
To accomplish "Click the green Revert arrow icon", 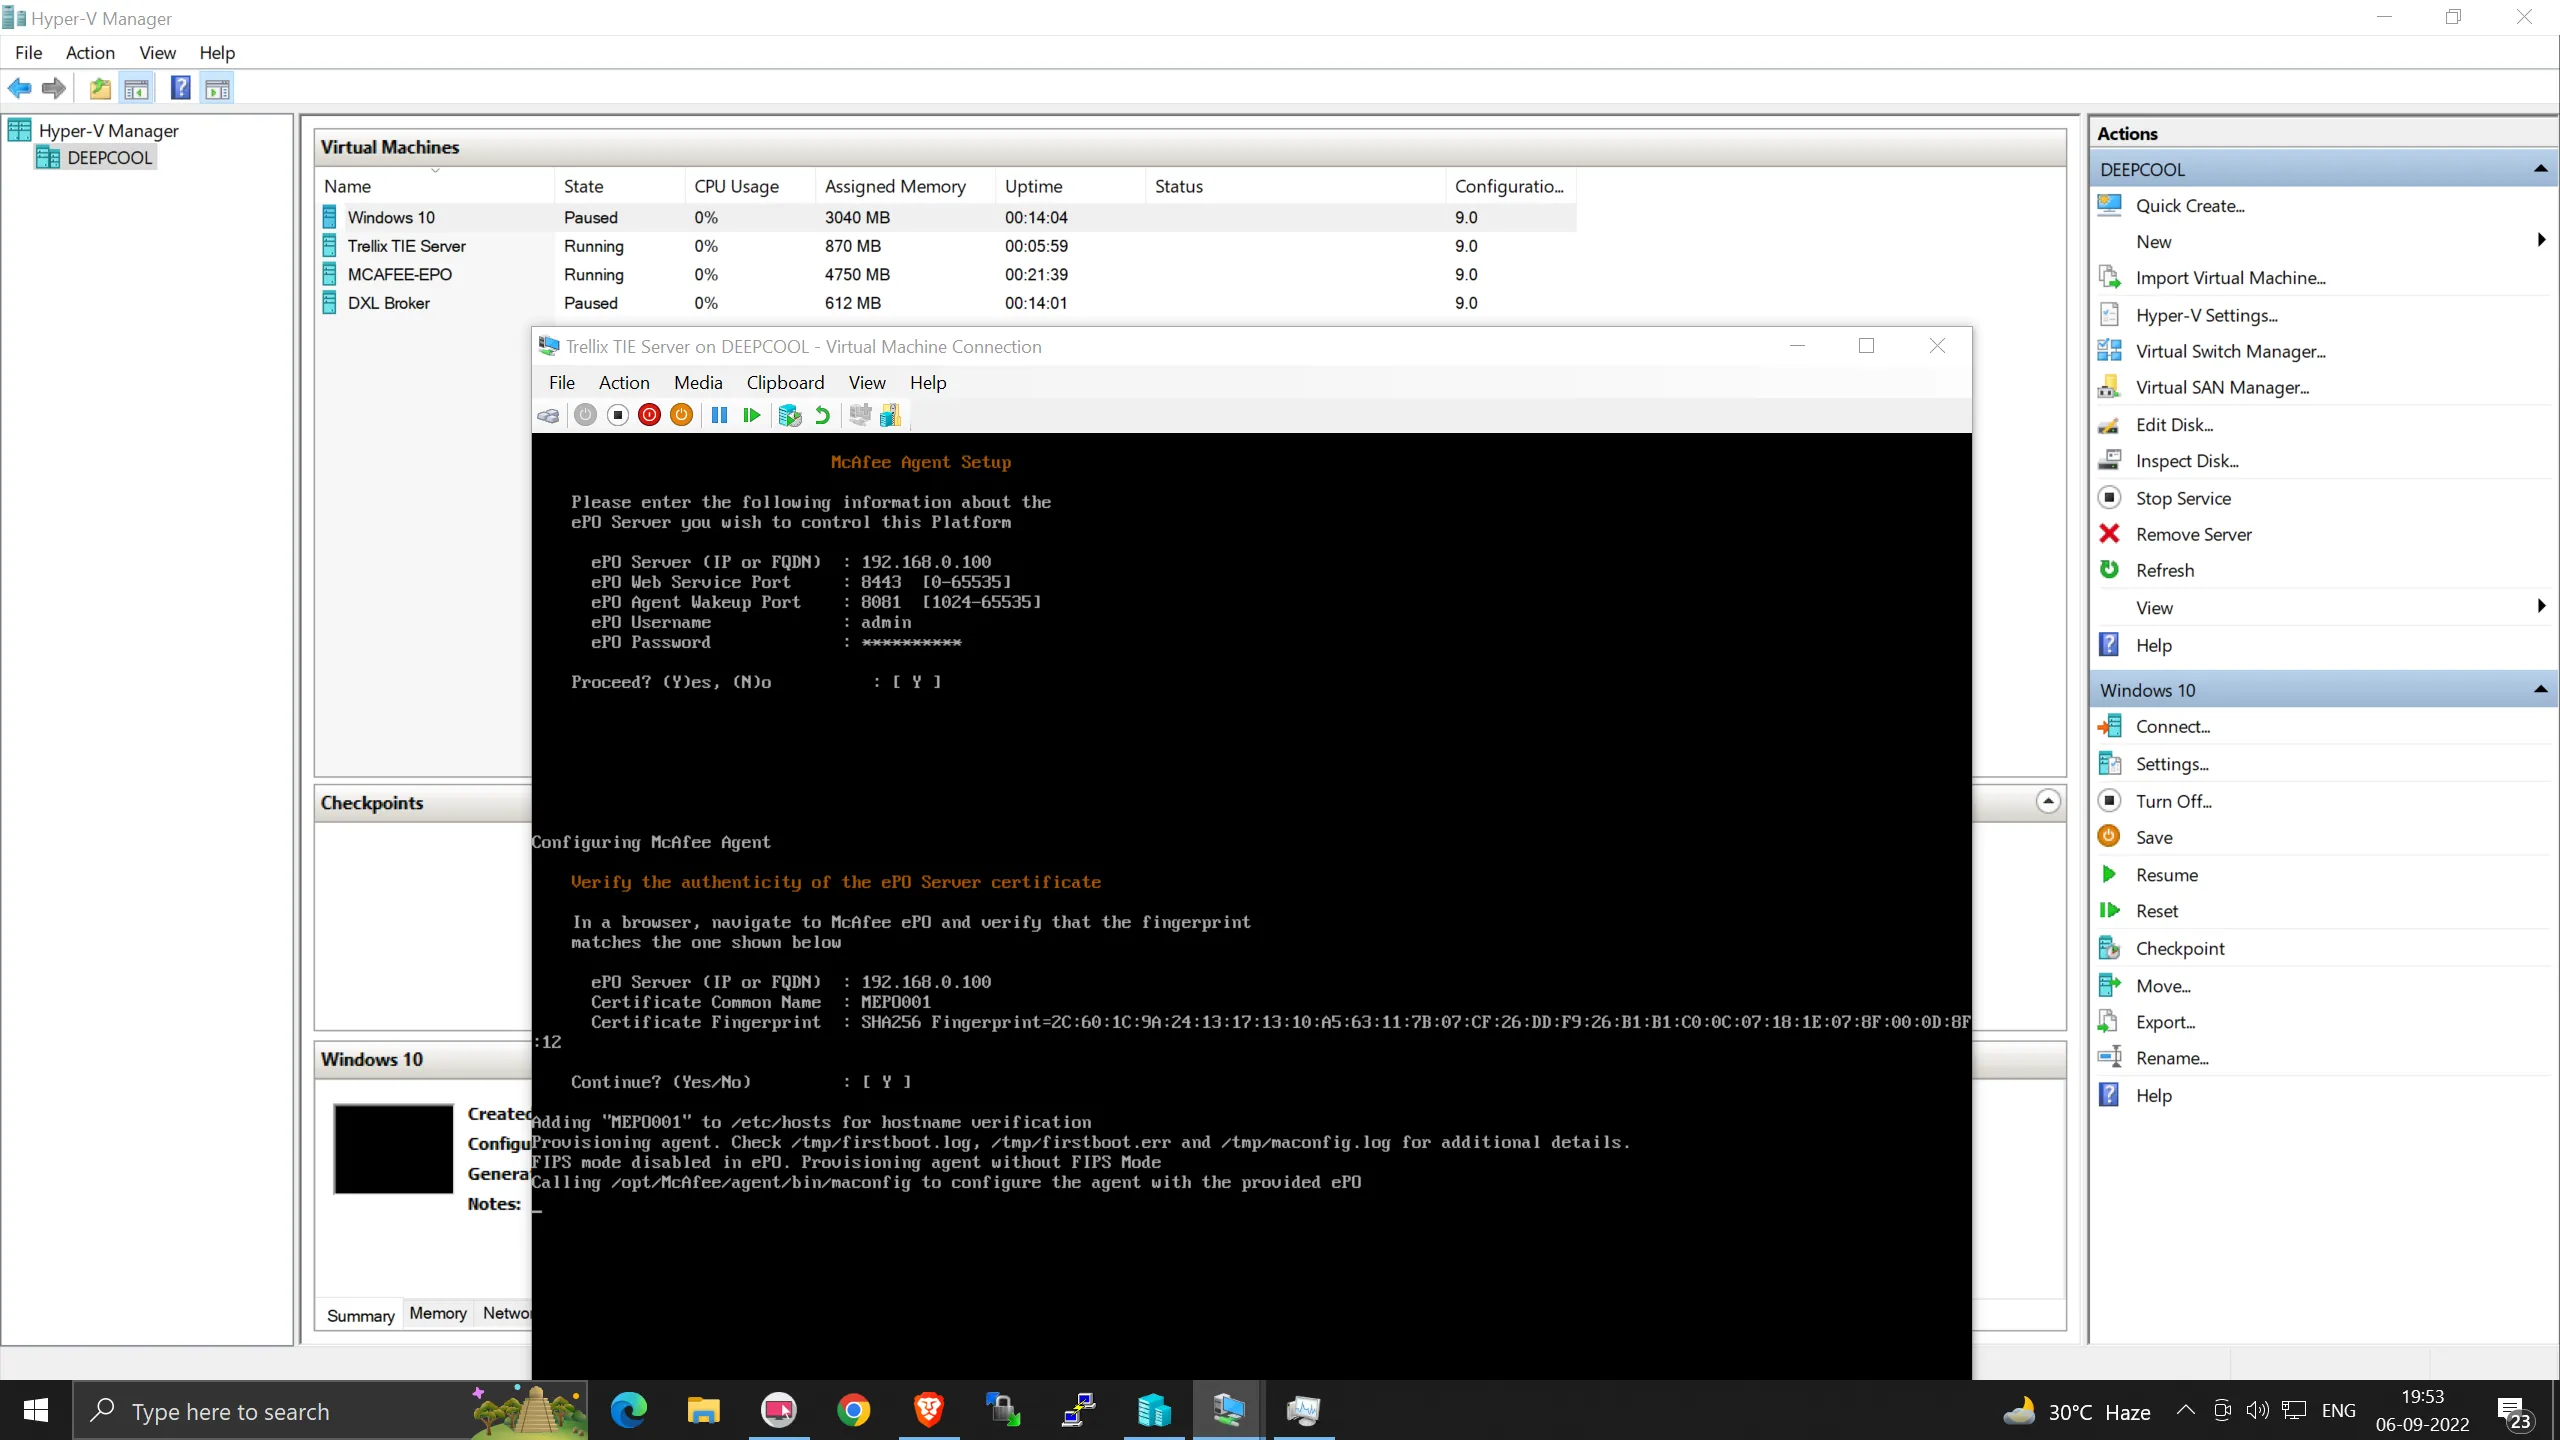I will coord(822,415).
